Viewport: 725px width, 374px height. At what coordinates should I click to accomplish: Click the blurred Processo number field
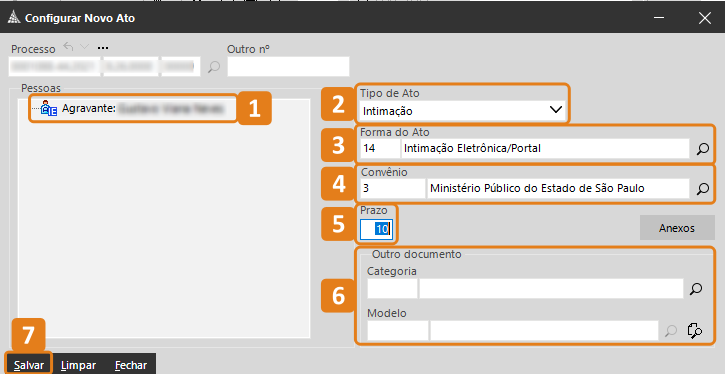click(x=104, y=67)
